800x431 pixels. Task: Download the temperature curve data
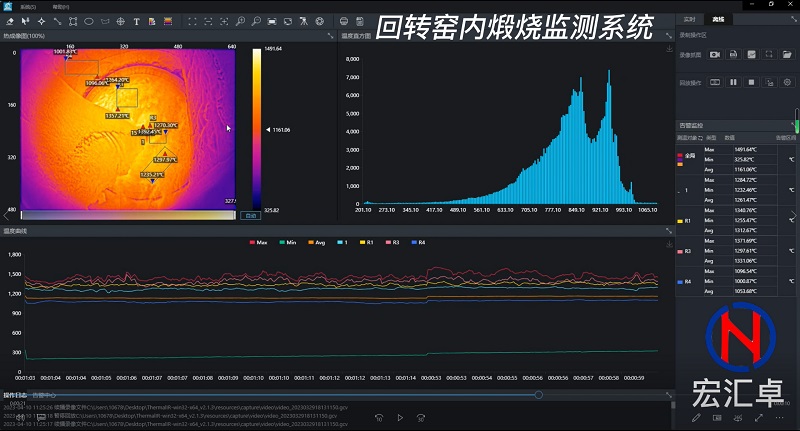669,244
